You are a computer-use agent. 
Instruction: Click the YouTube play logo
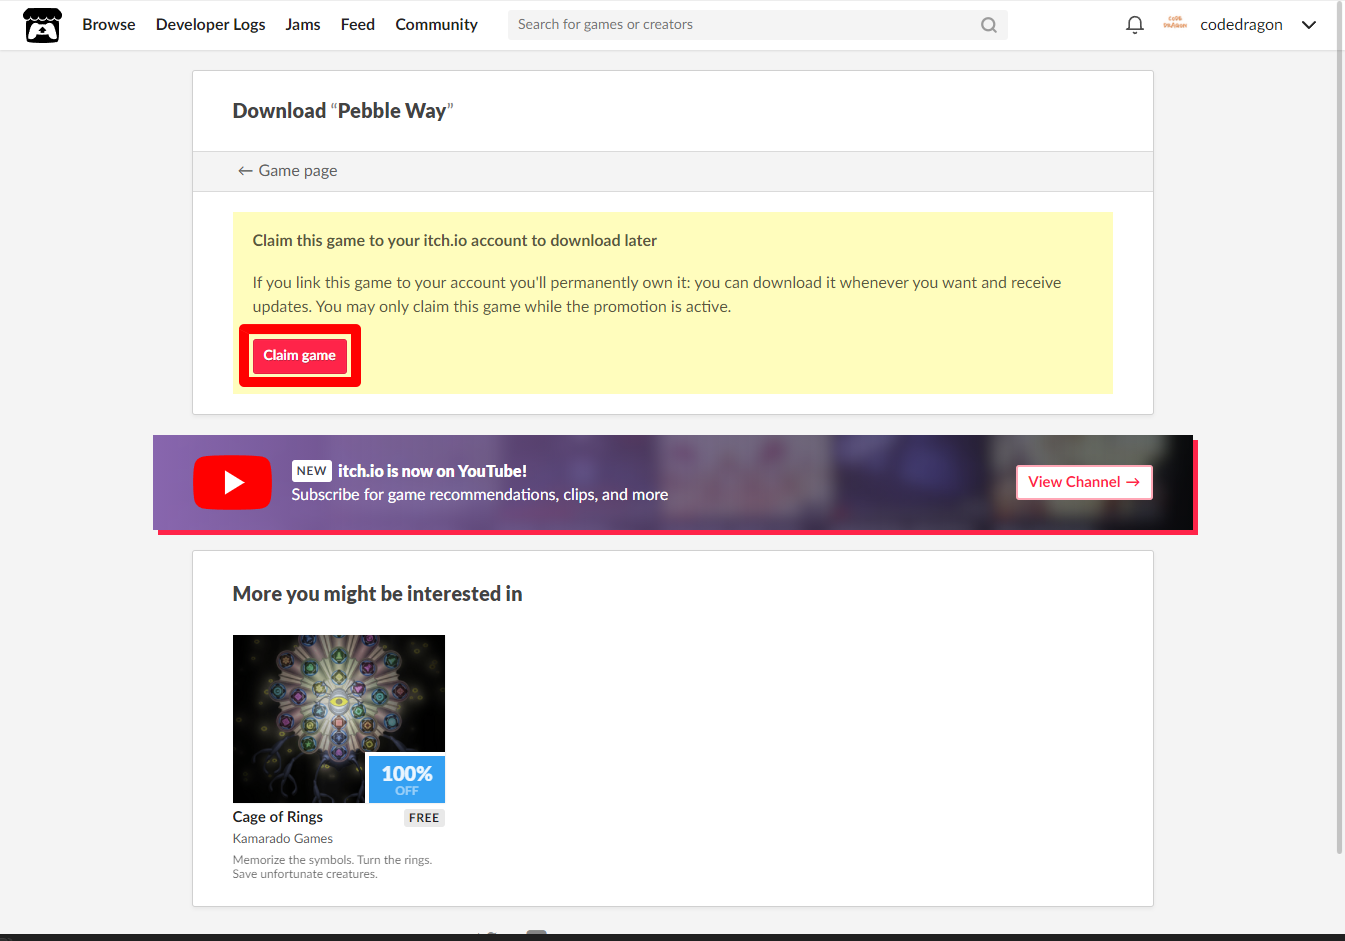click(232, 482)
